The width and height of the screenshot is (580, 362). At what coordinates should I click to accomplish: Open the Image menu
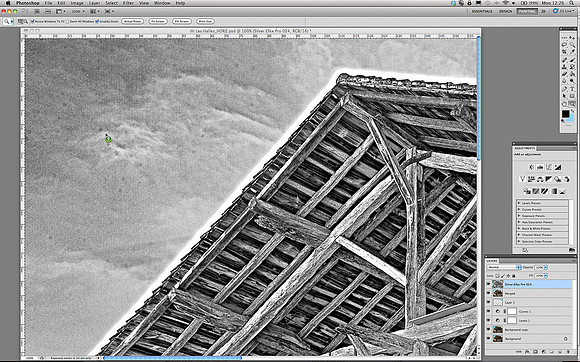coord(77,3)
